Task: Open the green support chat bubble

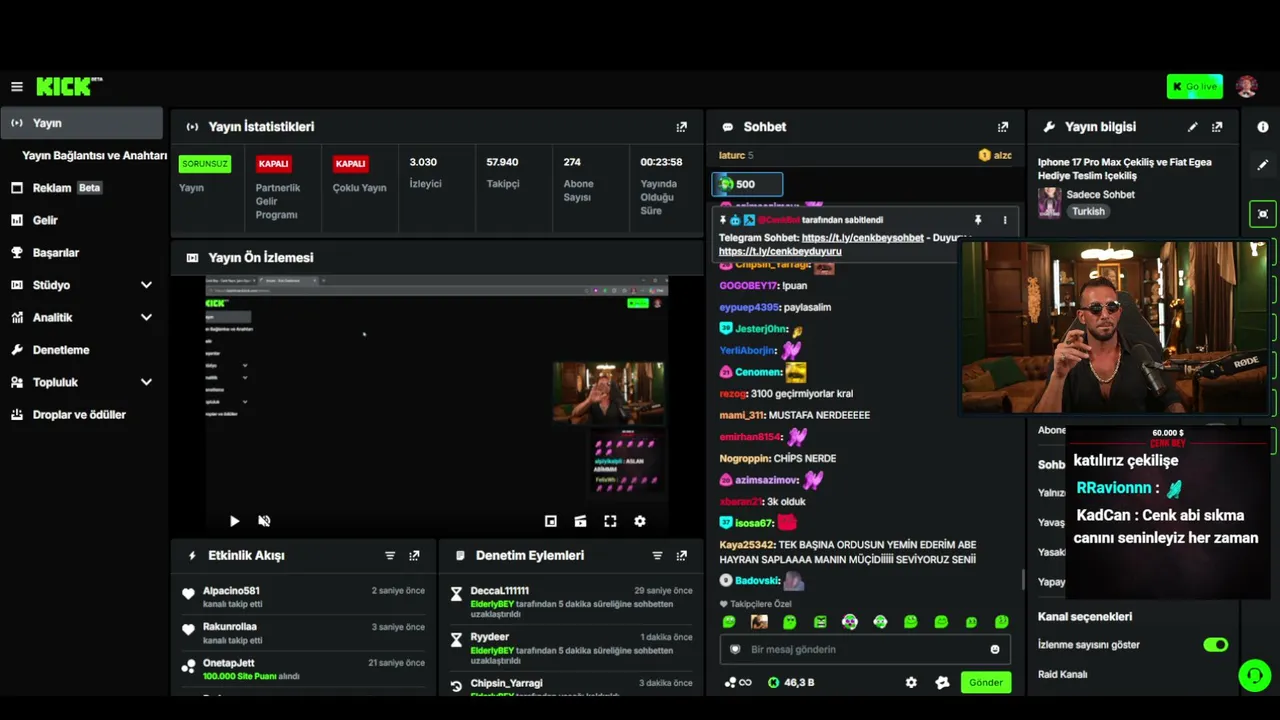Action: point(1255,675)
